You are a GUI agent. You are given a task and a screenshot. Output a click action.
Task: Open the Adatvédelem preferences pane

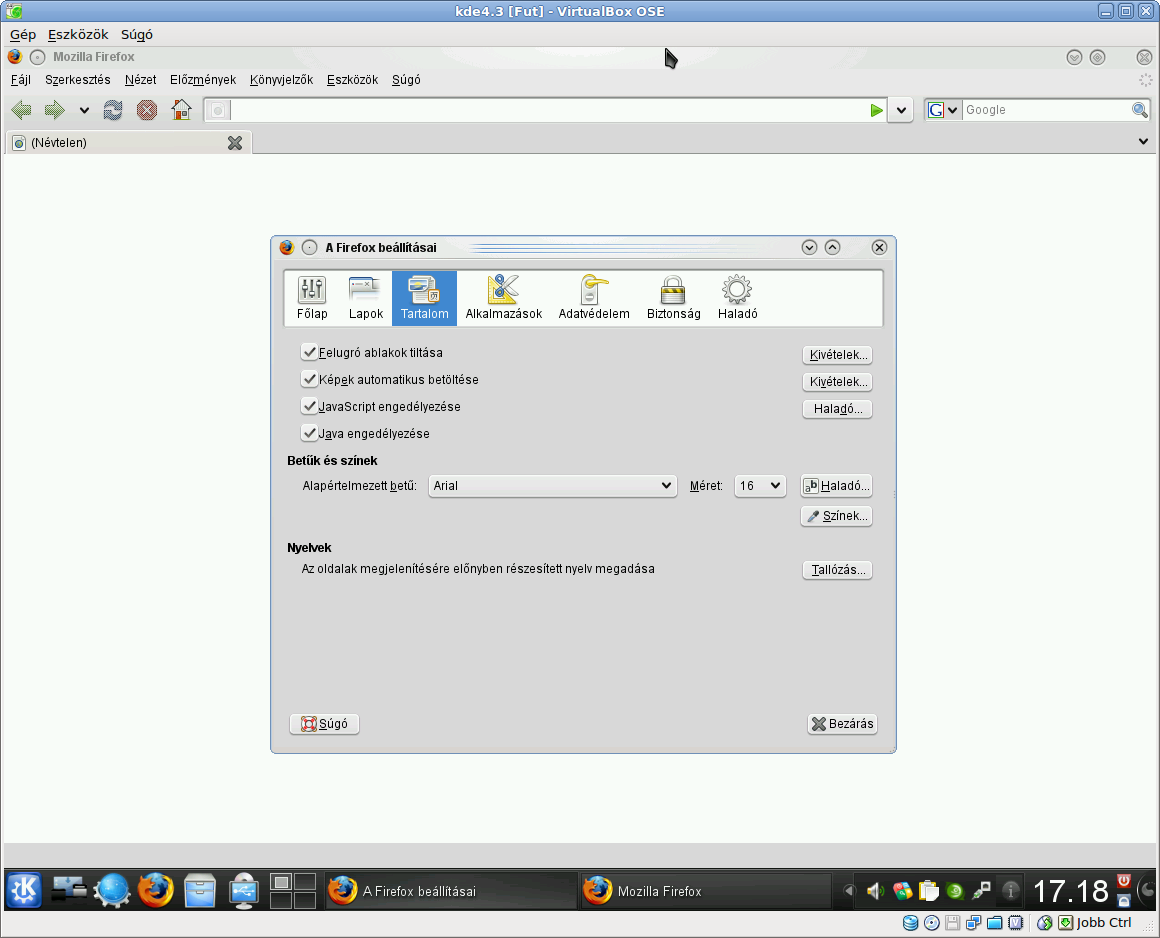593,298
